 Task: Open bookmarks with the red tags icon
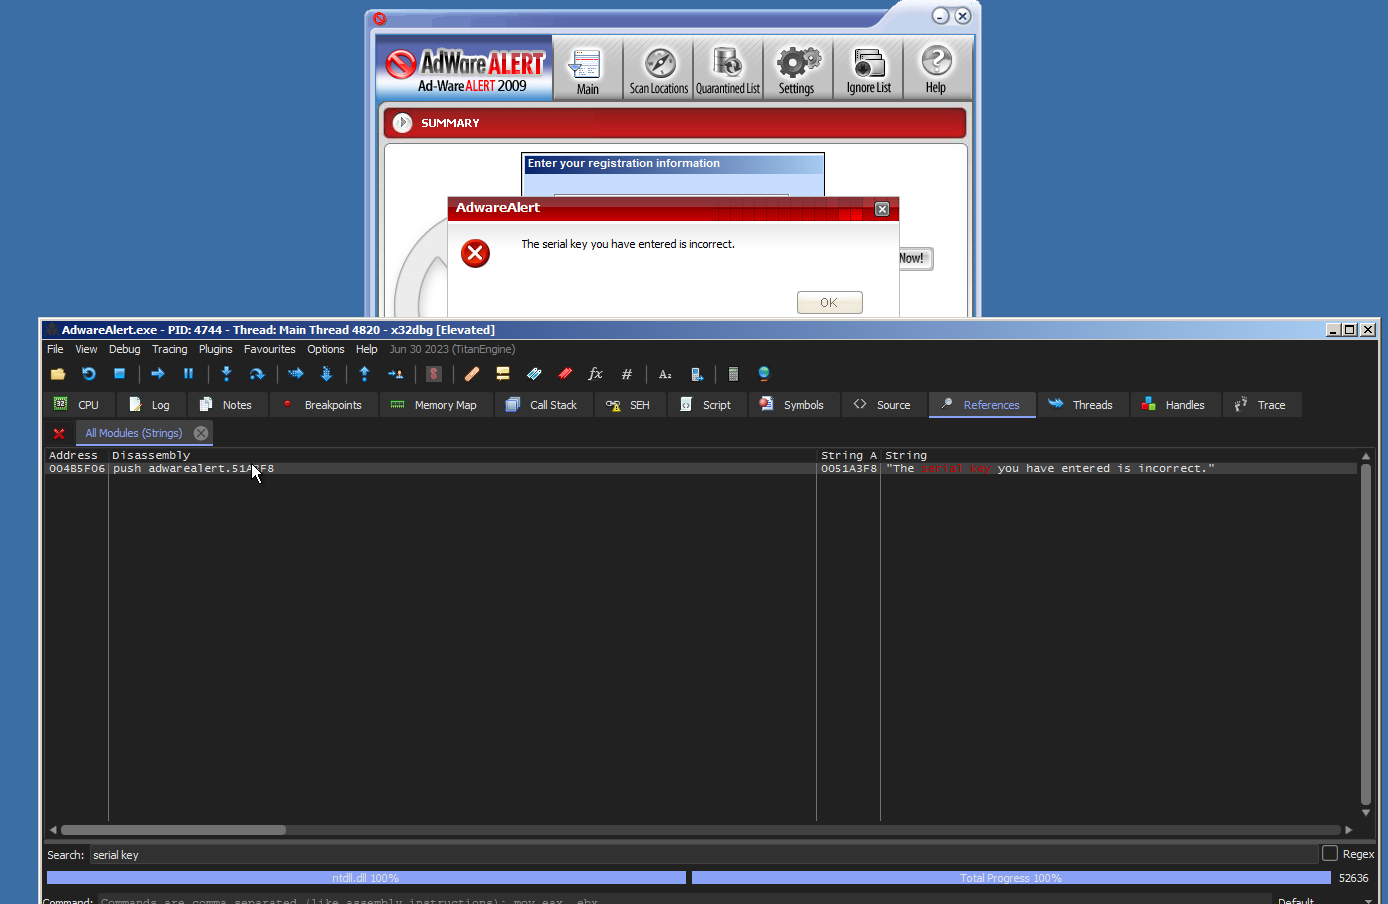click(565, 374)
